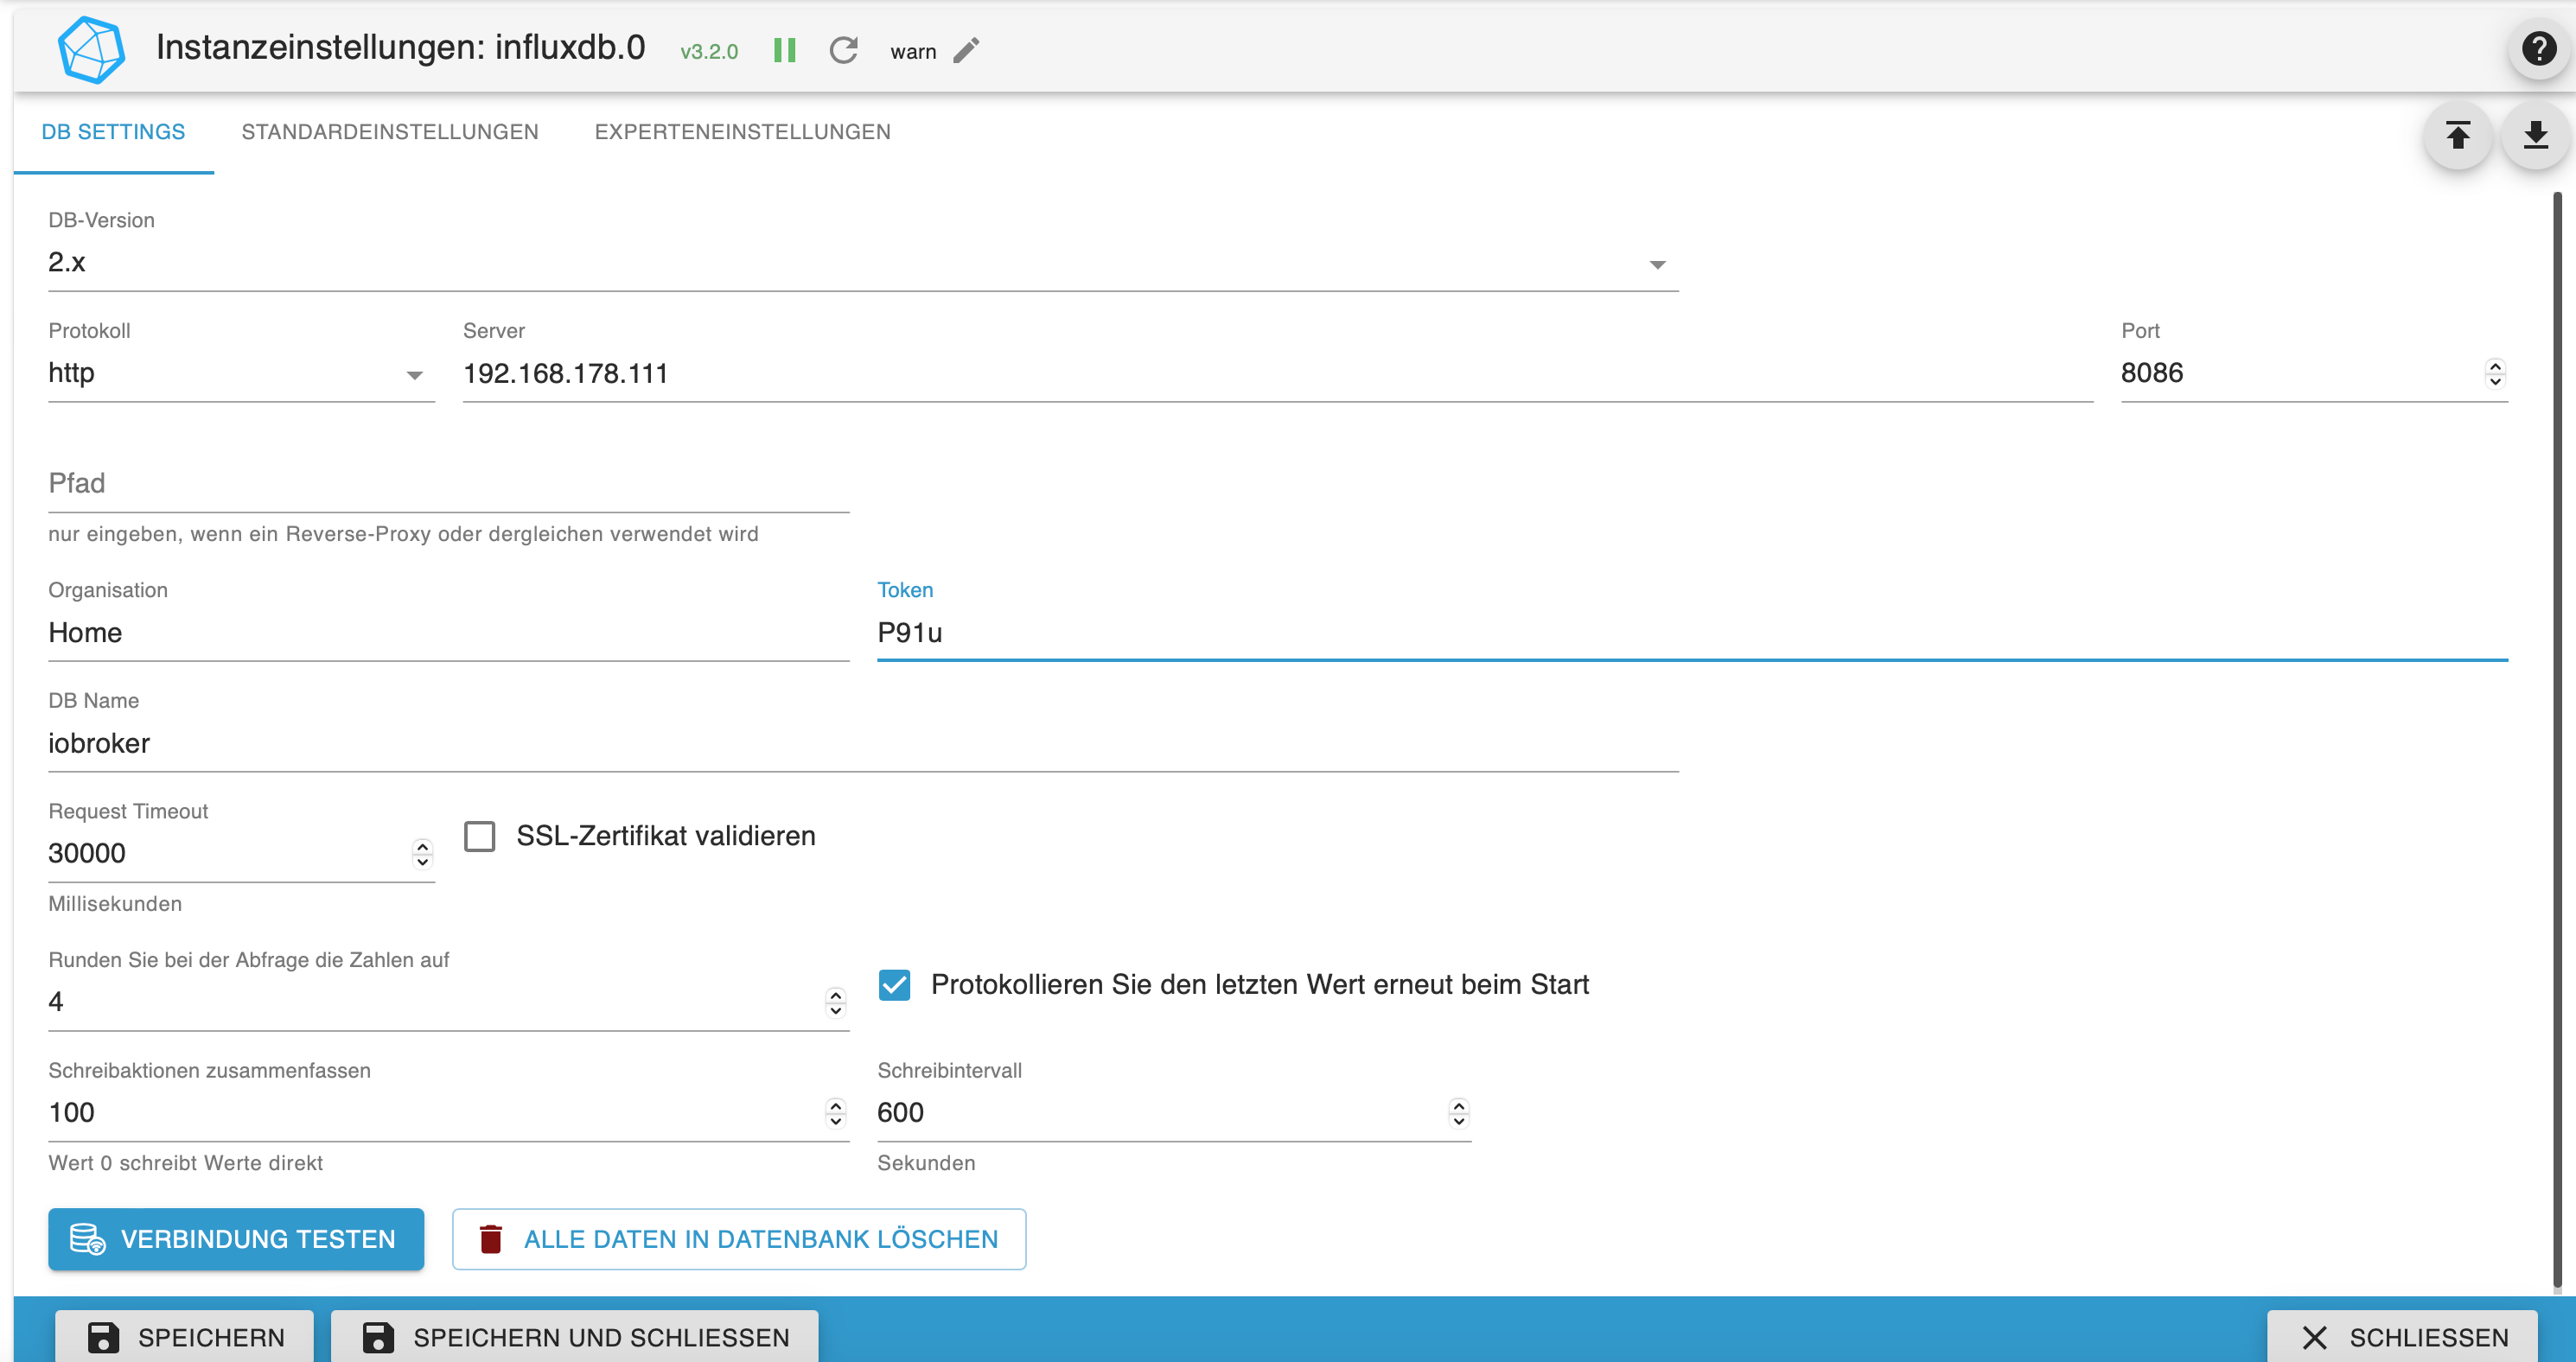Click Verbindung testen button

[x=236, y=1239]
